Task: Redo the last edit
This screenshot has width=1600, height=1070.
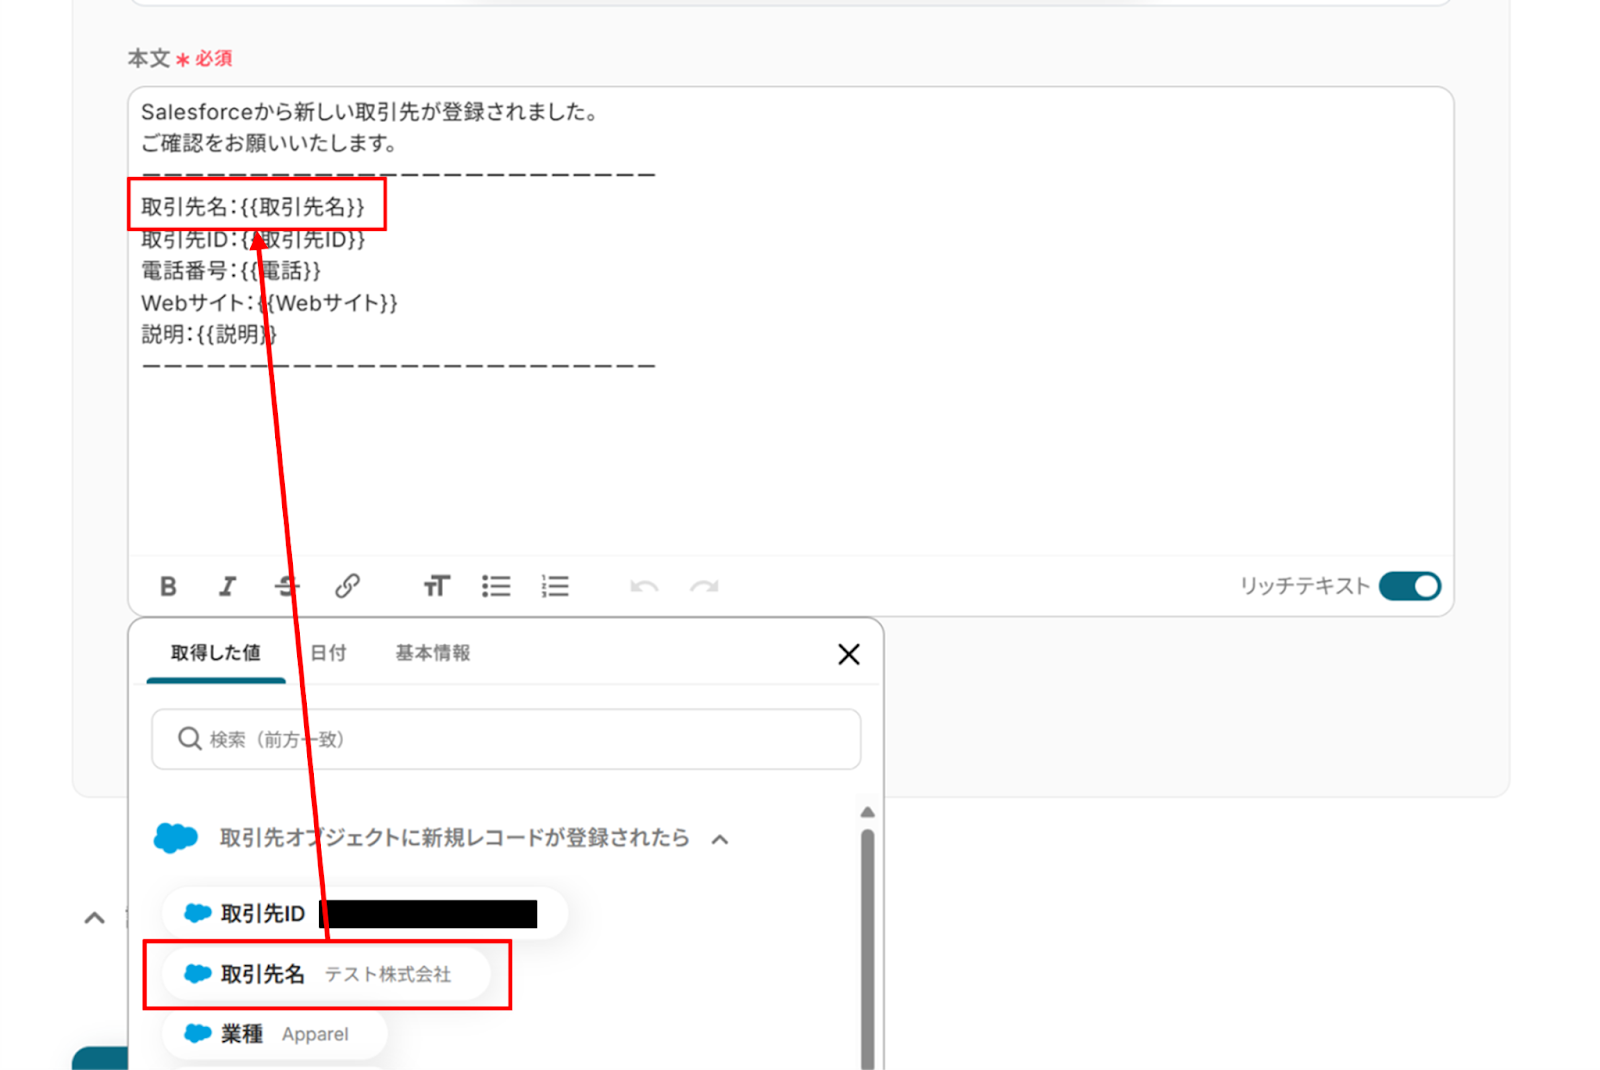Action: tap(704, 586)
